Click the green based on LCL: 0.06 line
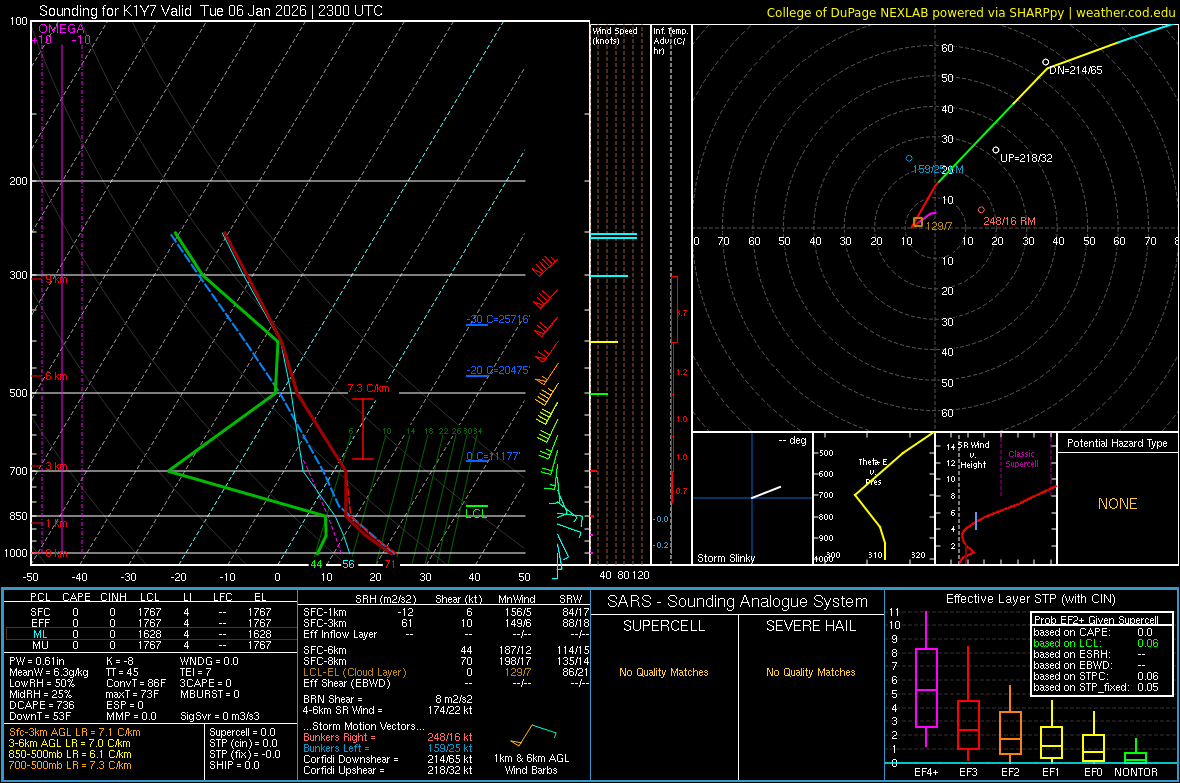1180x783 pixels. pos(1096,643)
